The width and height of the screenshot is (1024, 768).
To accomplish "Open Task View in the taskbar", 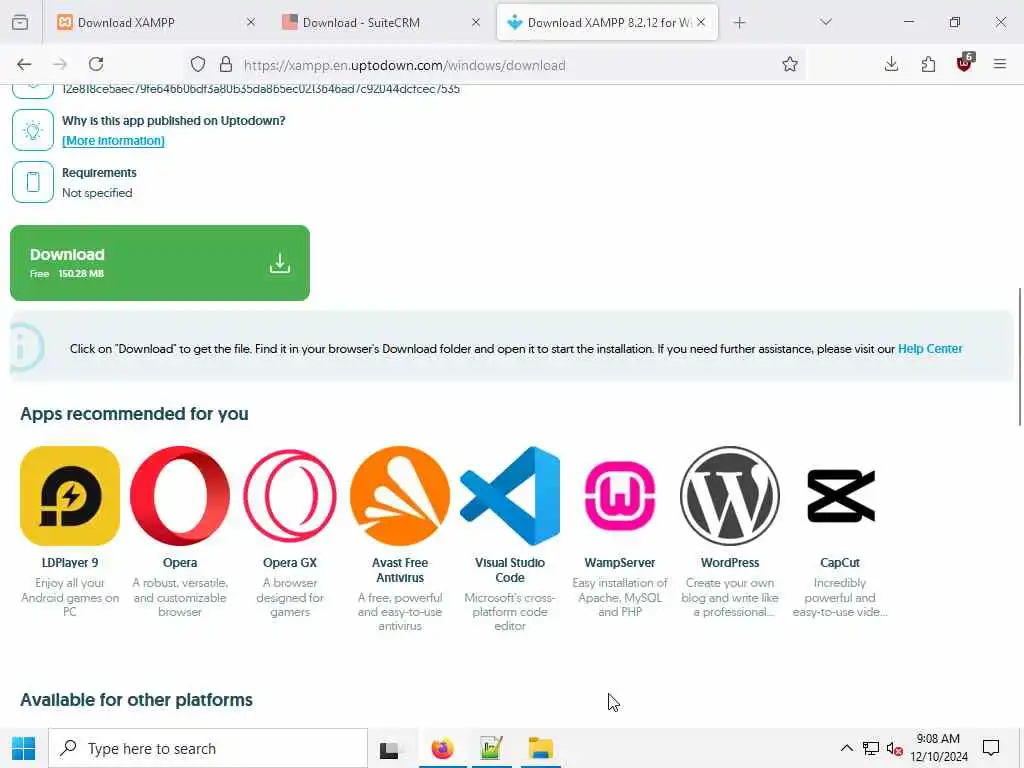I will coord(390,749).
